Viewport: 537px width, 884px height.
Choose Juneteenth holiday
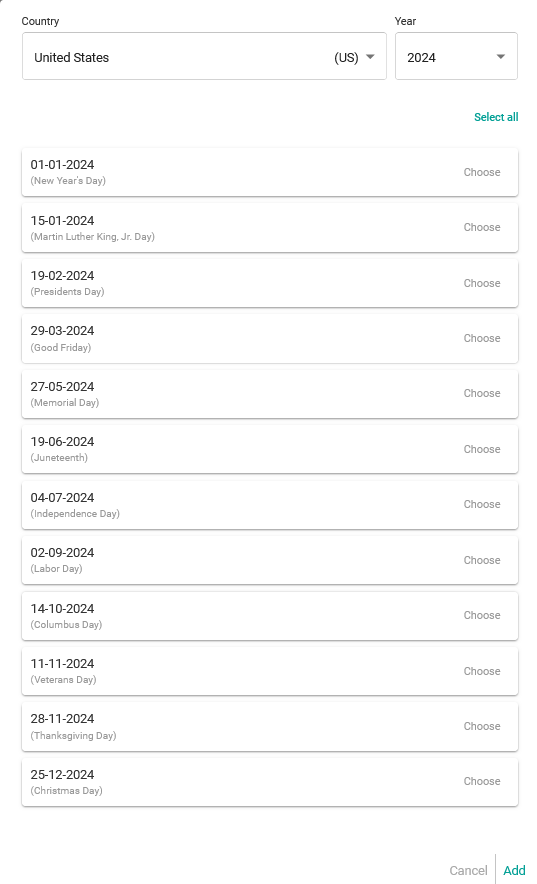482,449
